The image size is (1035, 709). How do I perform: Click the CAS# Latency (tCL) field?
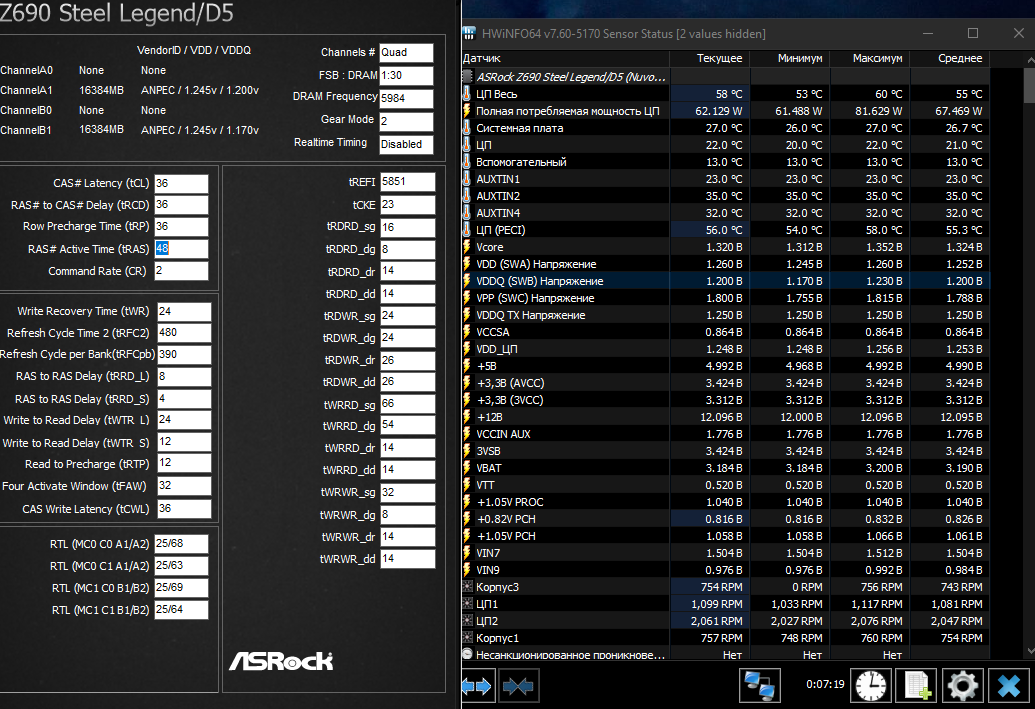click(182, 184)
